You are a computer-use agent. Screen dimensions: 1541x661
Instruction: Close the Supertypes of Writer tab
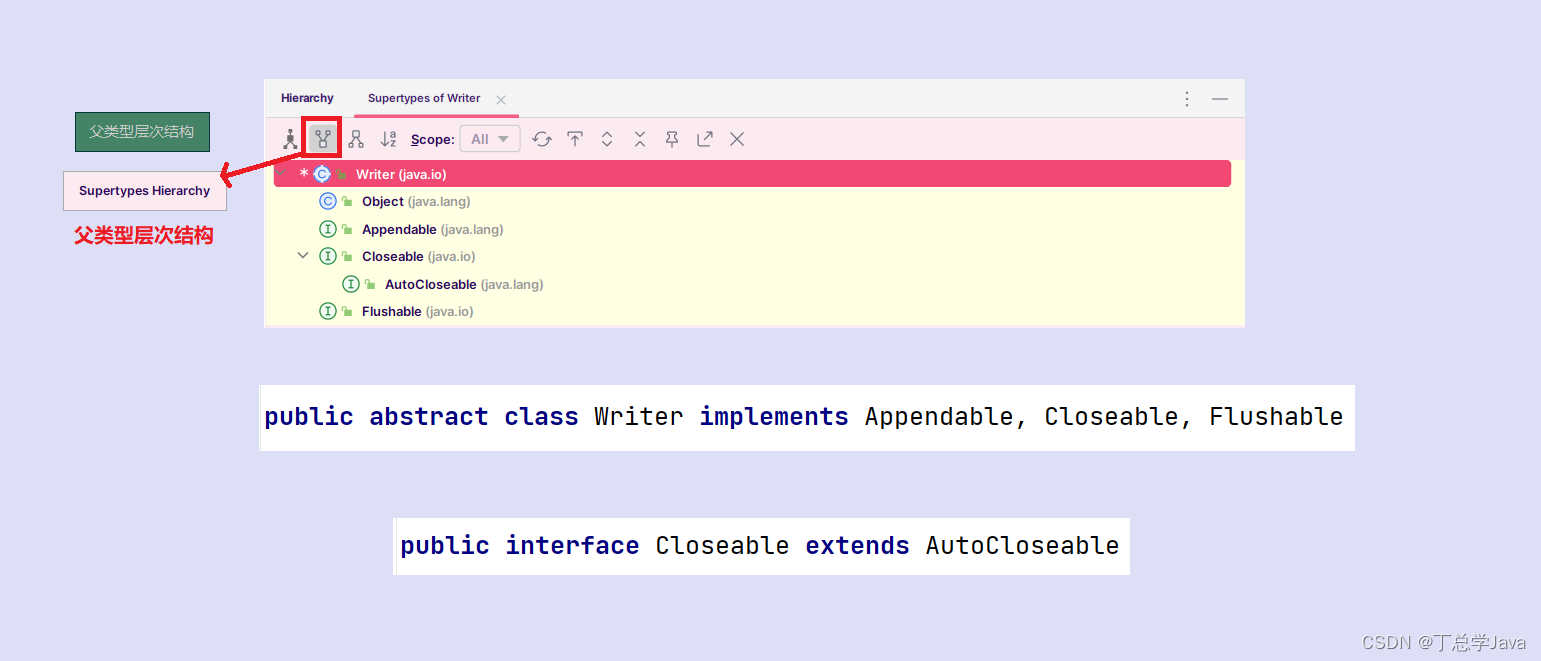tap(500, 99)
